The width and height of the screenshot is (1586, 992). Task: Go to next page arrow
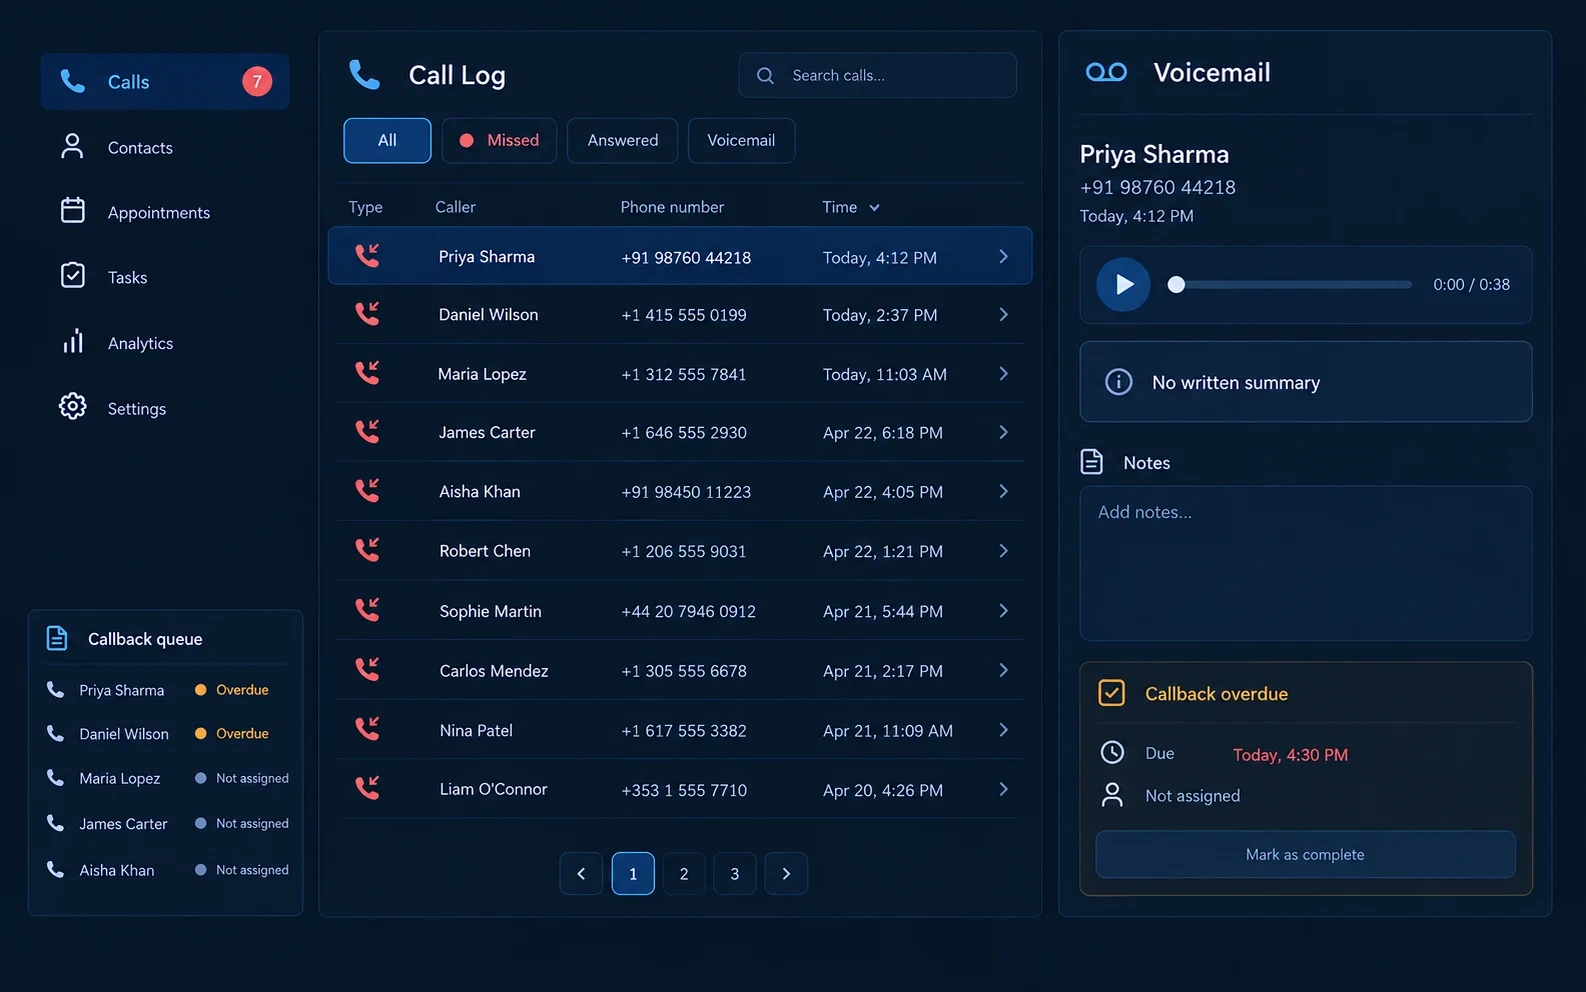click(786, 873)
